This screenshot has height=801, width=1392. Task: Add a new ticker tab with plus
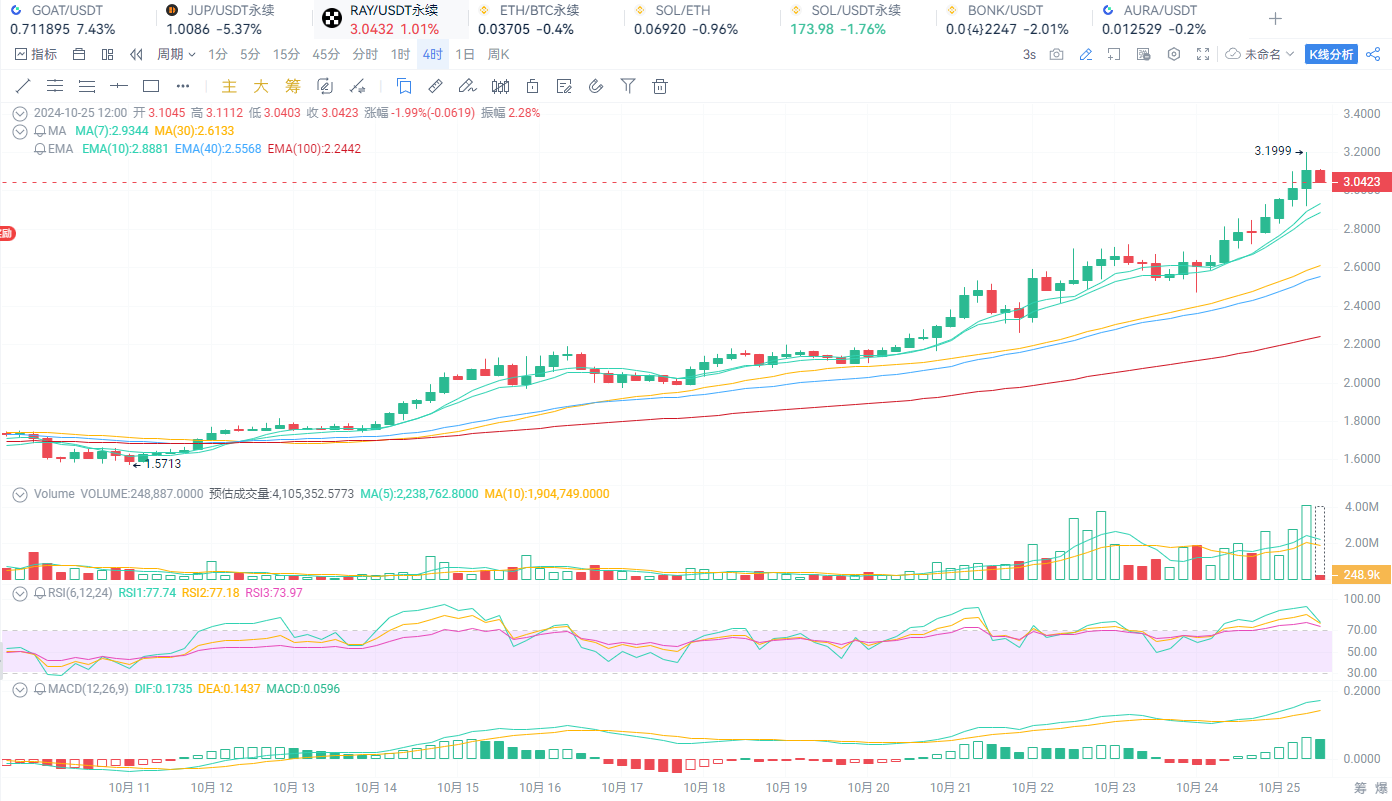pyautogui.click(x=1275, y=19)
